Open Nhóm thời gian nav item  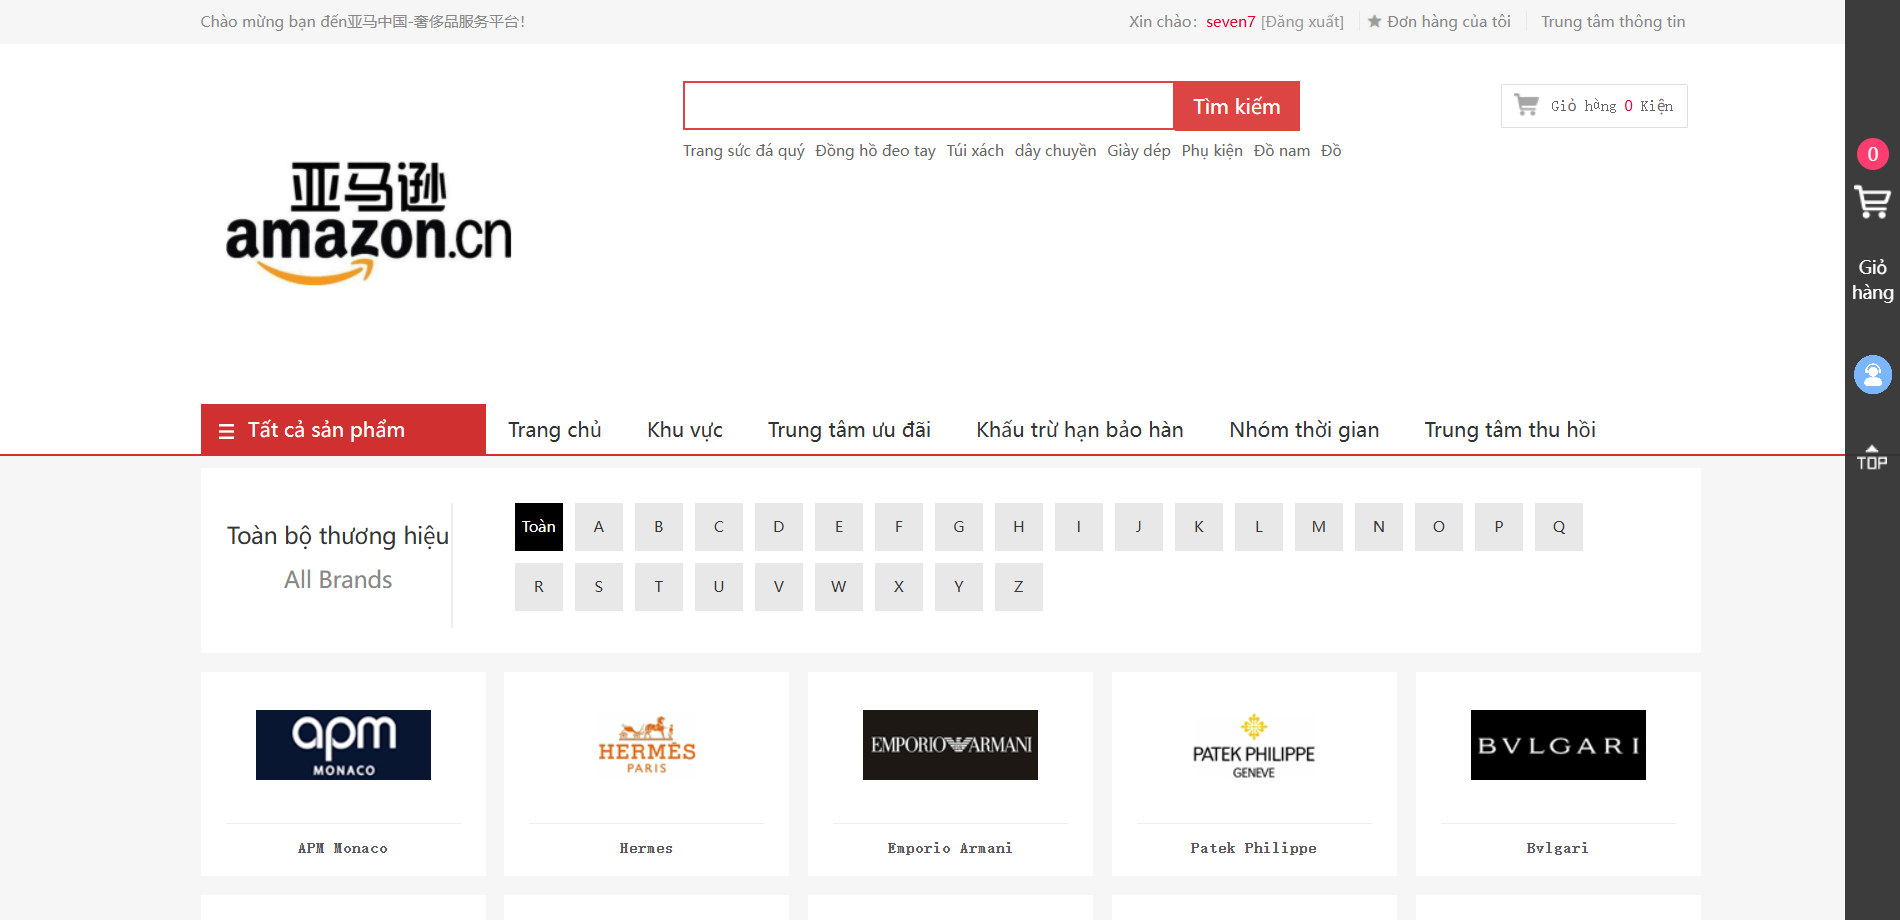click(x=1304, y=430)
